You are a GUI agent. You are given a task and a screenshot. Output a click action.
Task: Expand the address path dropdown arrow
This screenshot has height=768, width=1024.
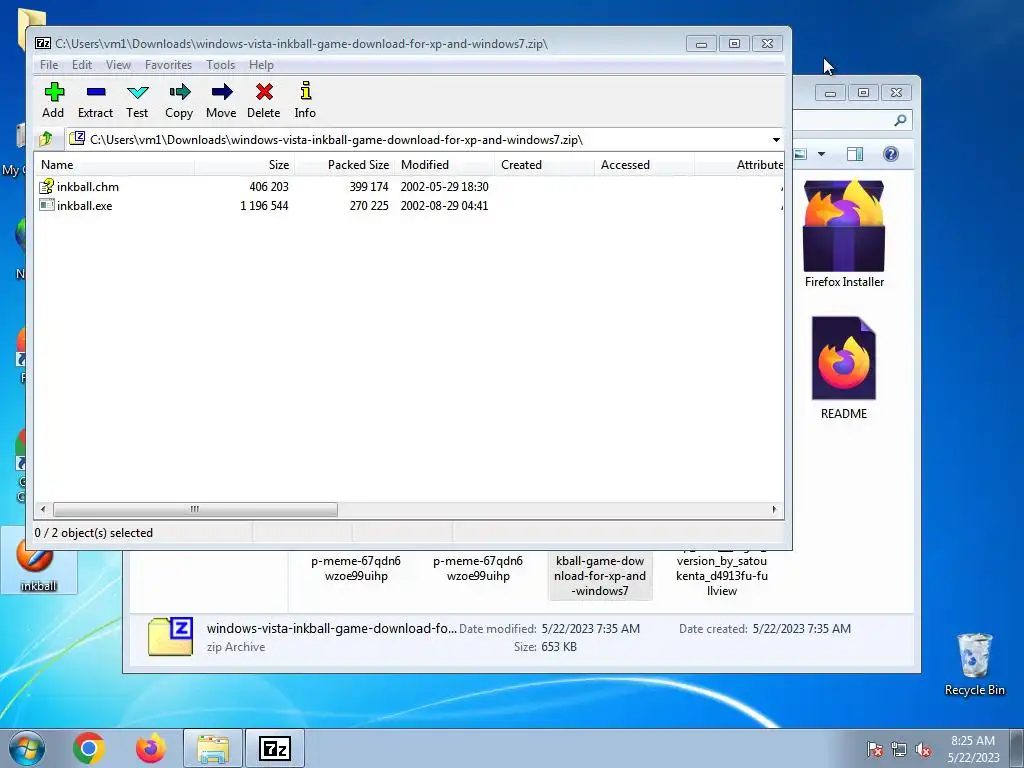tap(776, 140)
